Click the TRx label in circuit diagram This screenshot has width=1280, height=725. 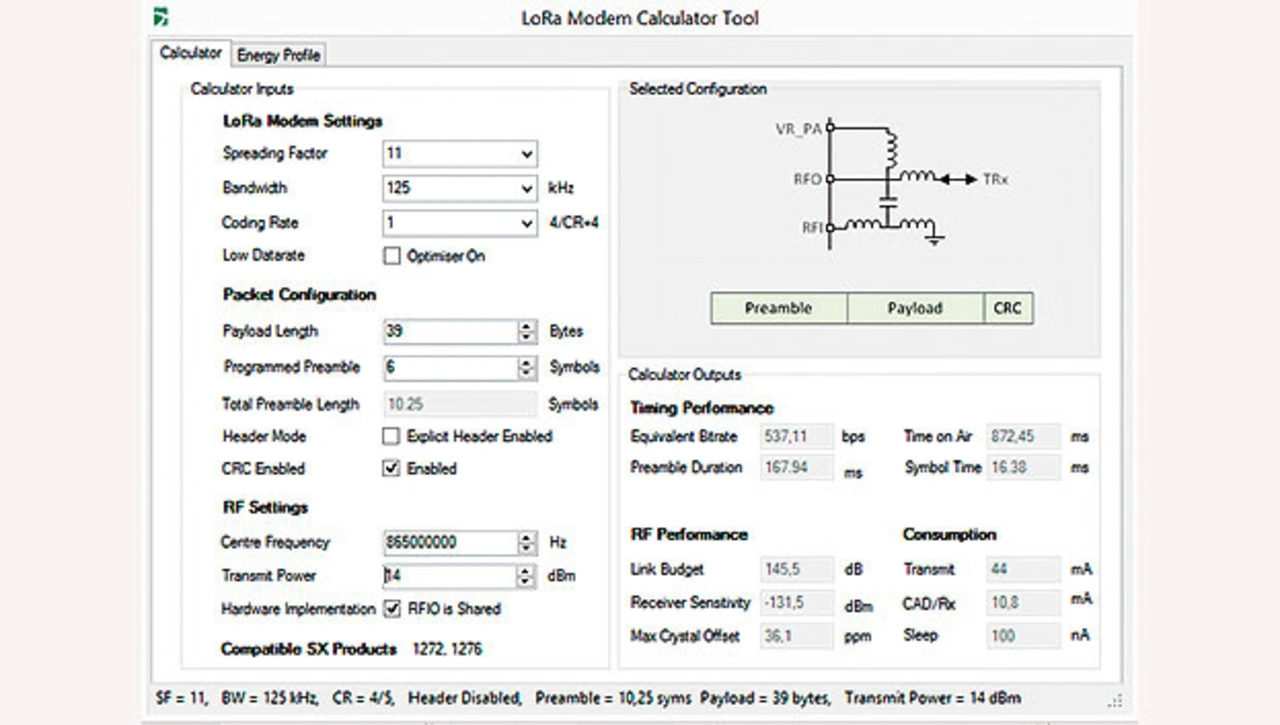[x=996, y=179]
